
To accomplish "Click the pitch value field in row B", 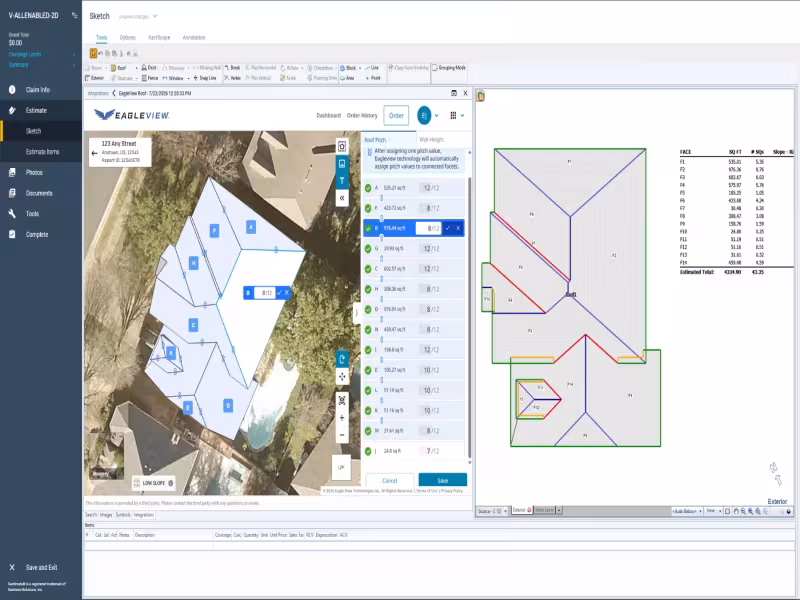I will tap(428, 228).
